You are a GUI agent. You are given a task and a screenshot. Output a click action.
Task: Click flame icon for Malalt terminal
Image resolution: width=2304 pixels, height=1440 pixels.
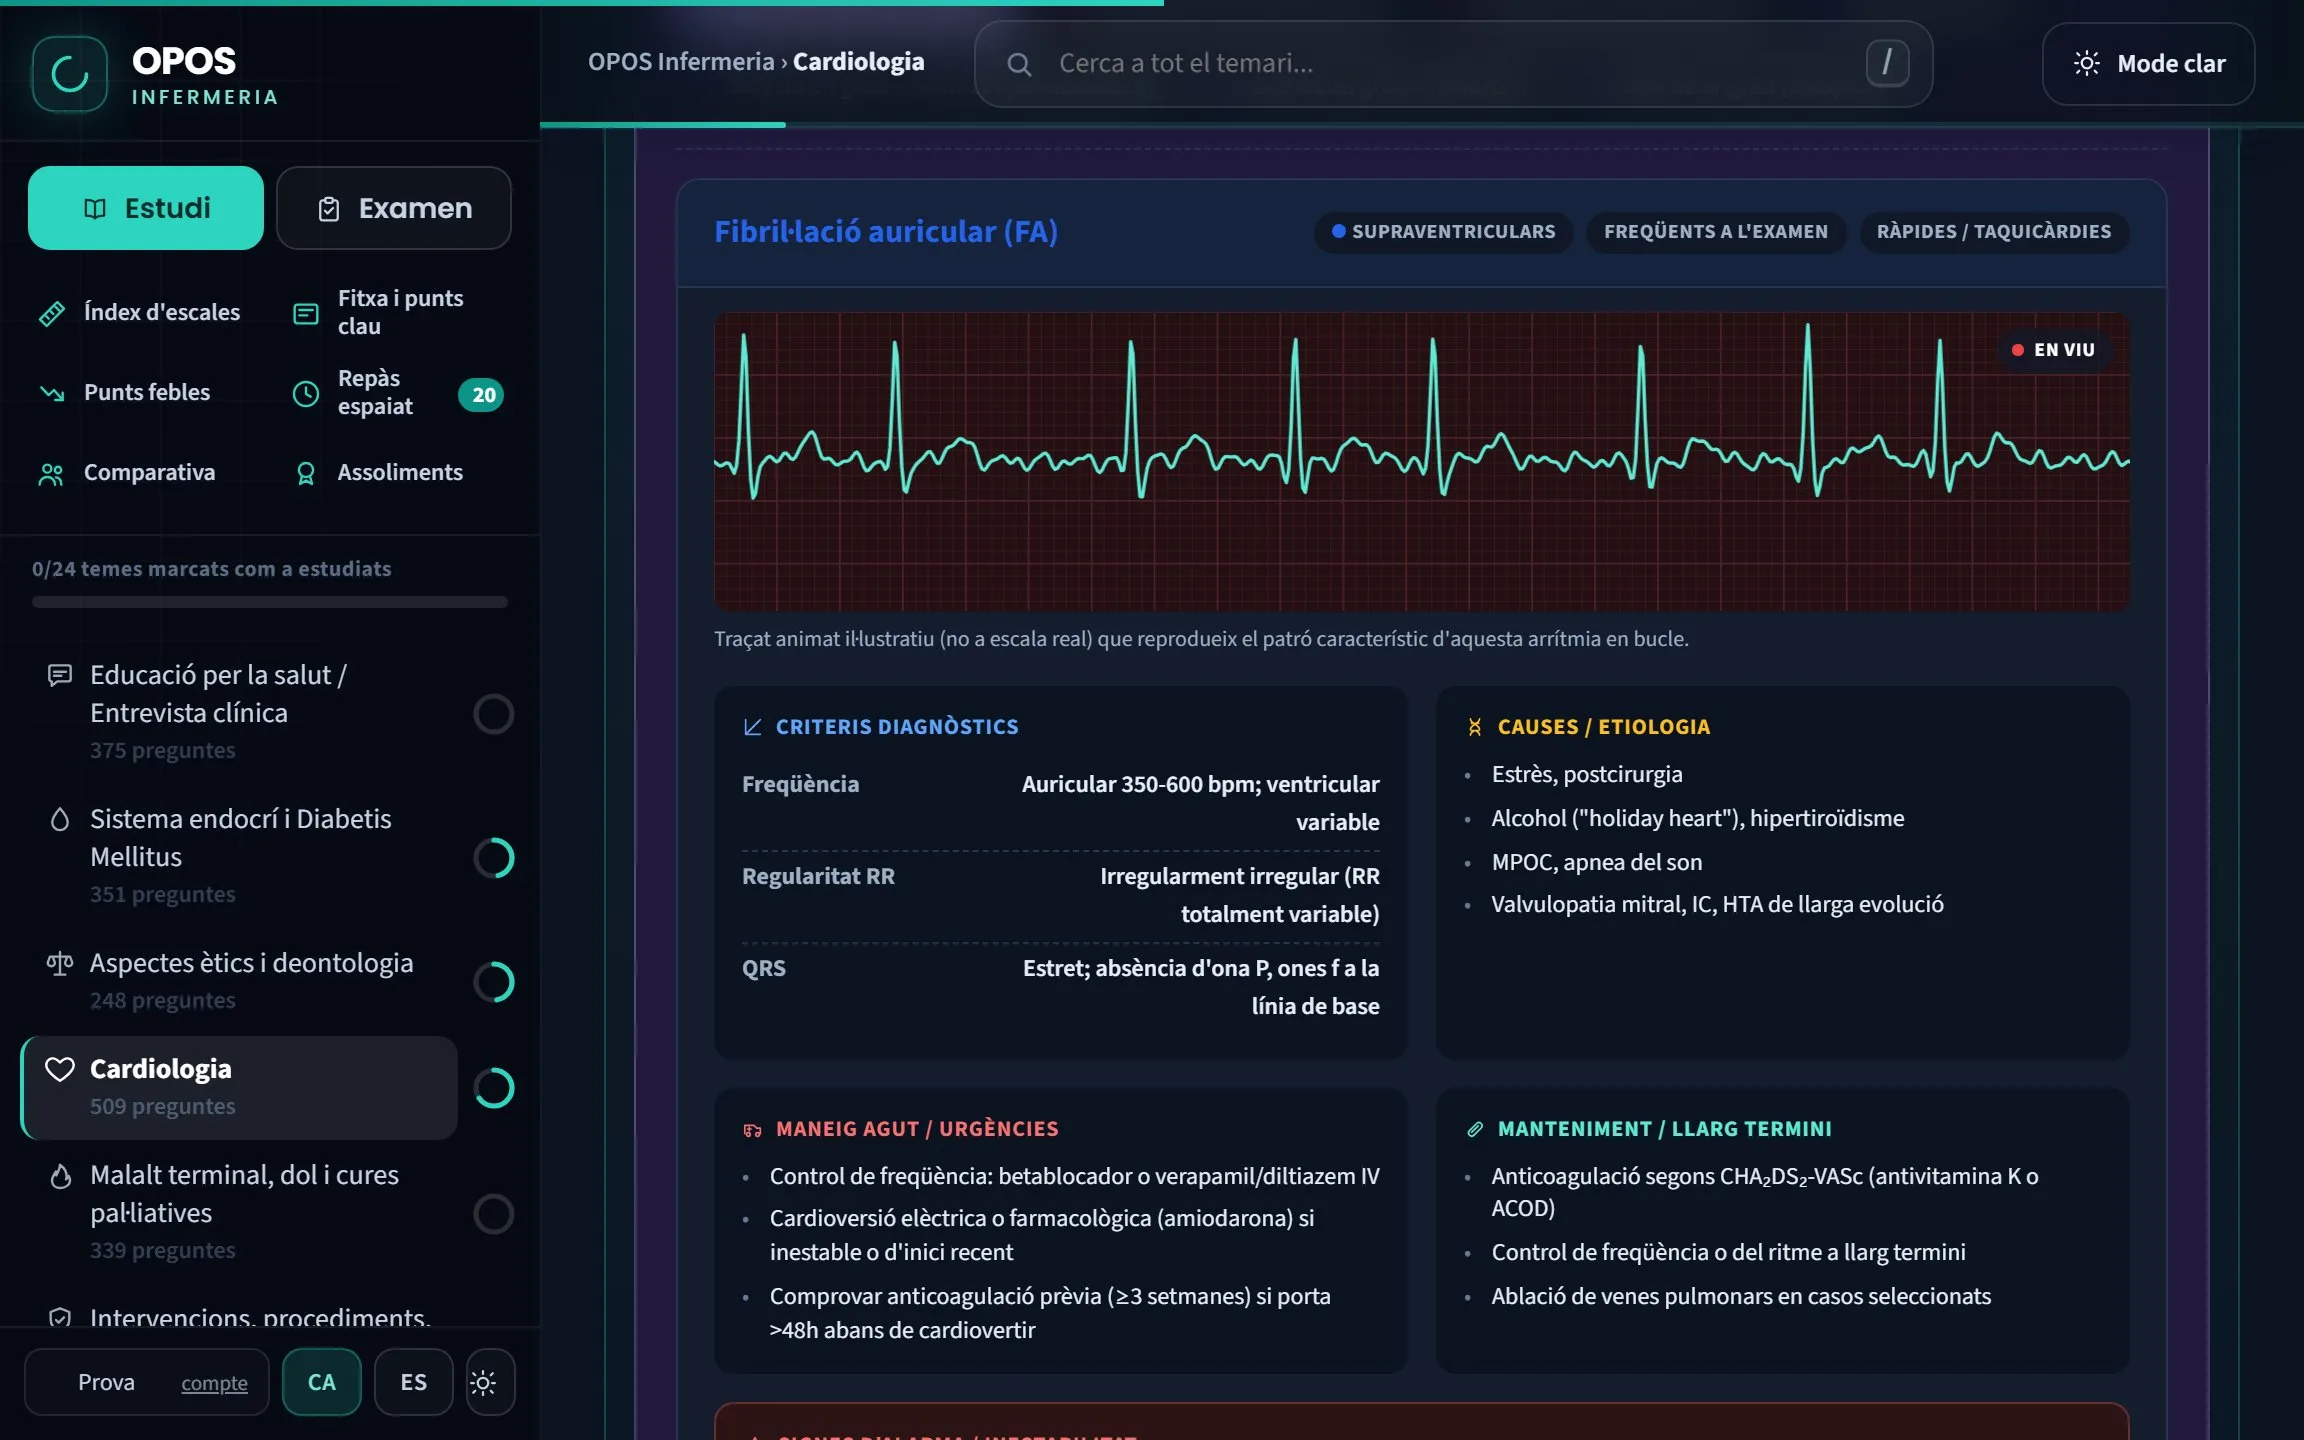pyautogui.click(x=60, y=1176)
